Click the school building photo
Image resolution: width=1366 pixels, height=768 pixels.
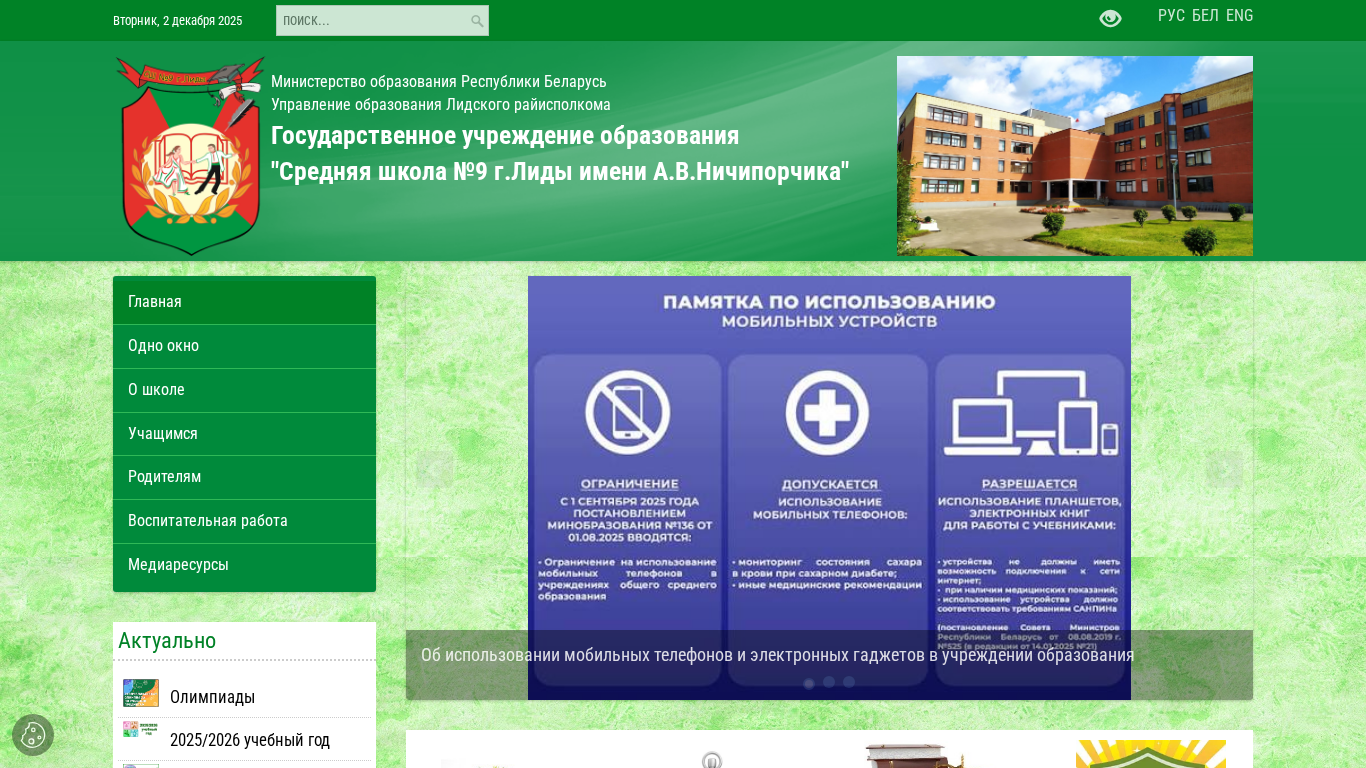1075,156
